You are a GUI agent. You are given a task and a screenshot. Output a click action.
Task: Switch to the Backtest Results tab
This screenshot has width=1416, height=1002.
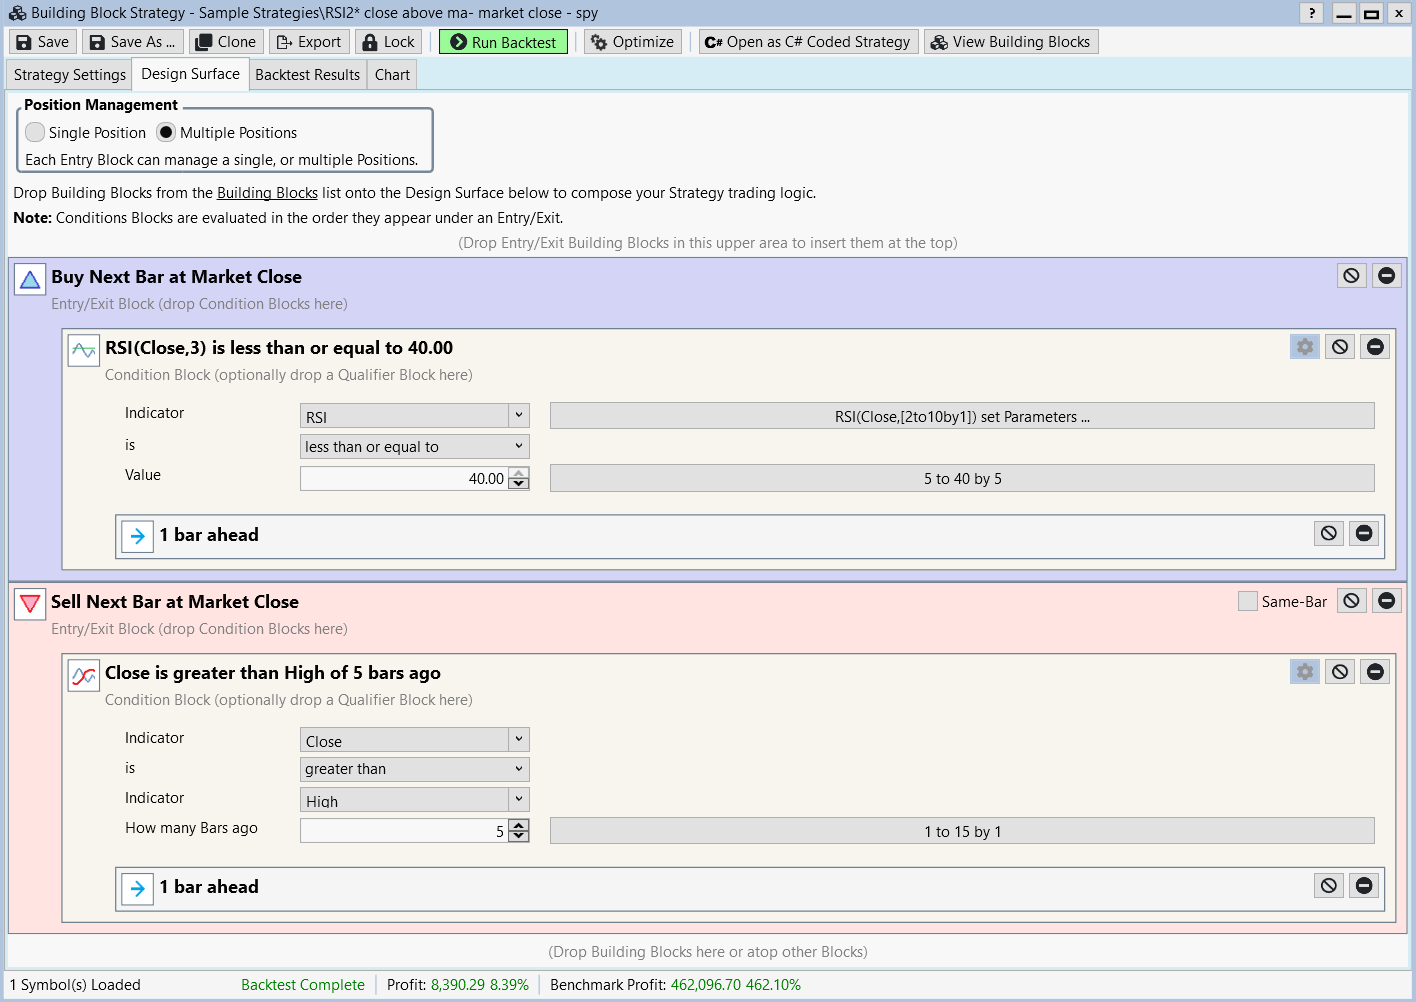pos(307,75)
